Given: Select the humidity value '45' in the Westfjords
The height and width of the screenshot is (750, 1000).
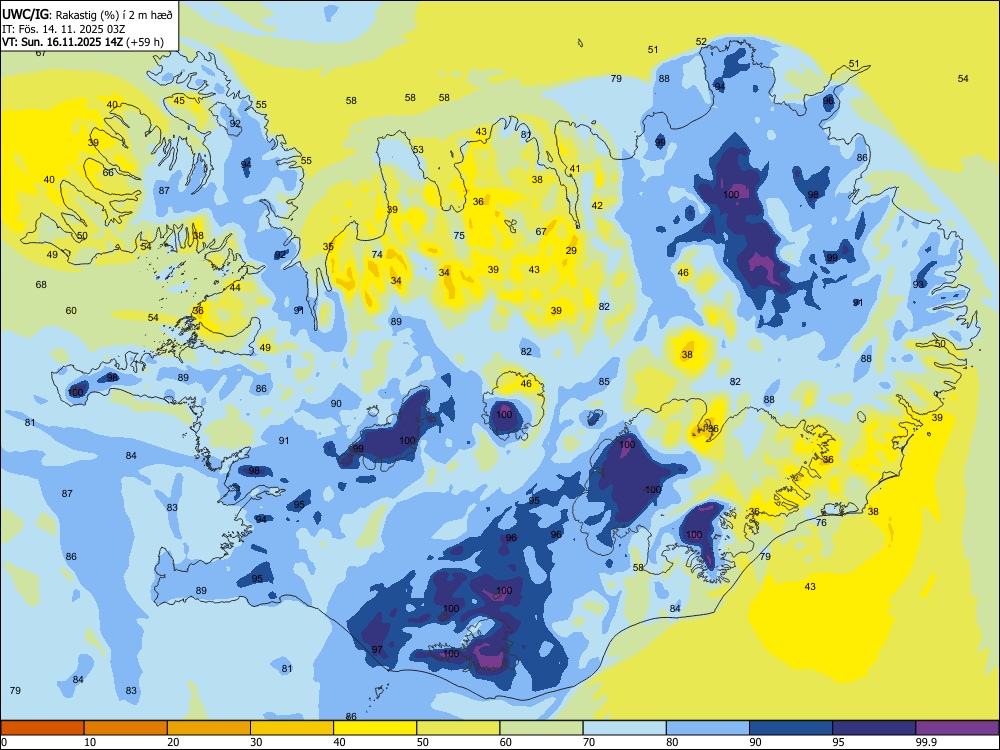Looking at the screenshot, I should click(x=179, y=101).
